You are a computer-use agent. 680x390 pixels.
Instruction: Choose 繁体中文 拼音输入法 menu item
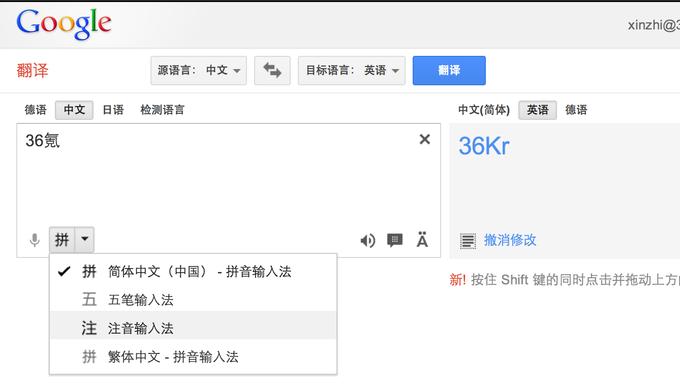point(193,357)
